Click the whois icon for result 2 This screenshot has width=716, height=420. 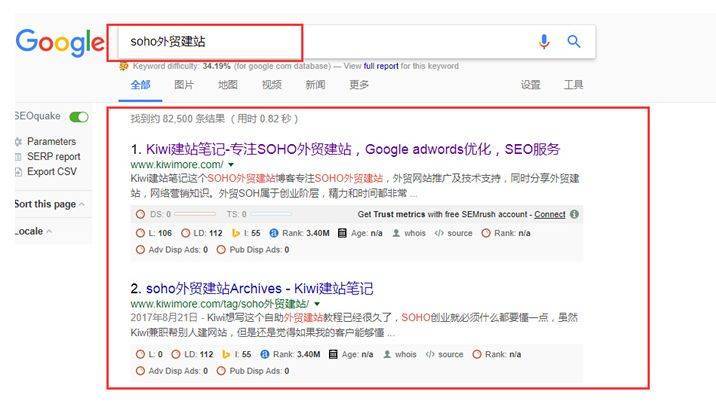click(387, 354)
